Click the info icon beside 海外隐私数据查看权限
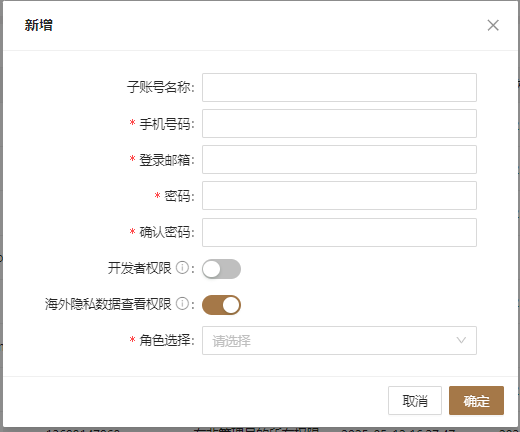The image size is (520, 432). click(182, 304)
